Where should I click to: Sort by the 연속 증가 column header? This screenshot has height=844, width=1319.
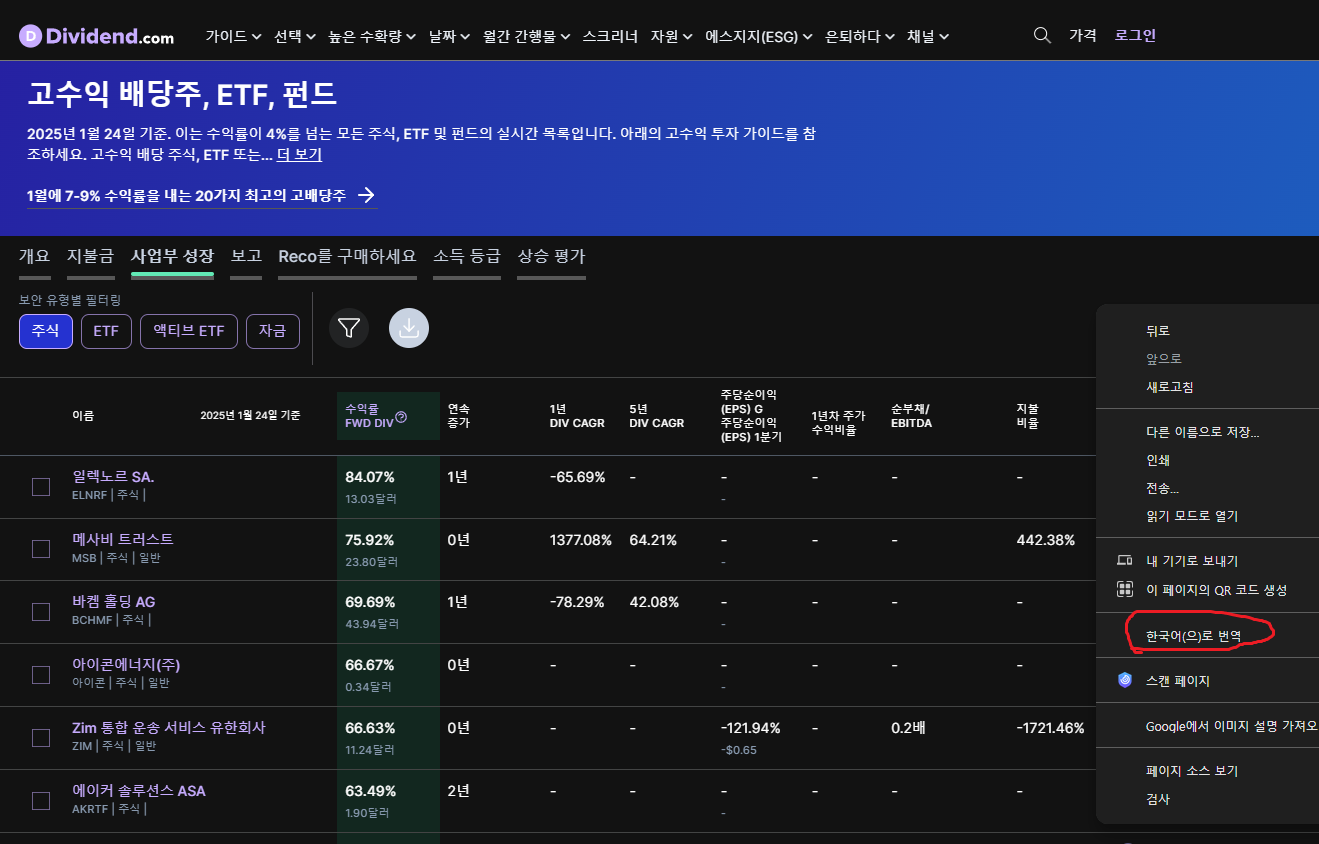(459, 416)
